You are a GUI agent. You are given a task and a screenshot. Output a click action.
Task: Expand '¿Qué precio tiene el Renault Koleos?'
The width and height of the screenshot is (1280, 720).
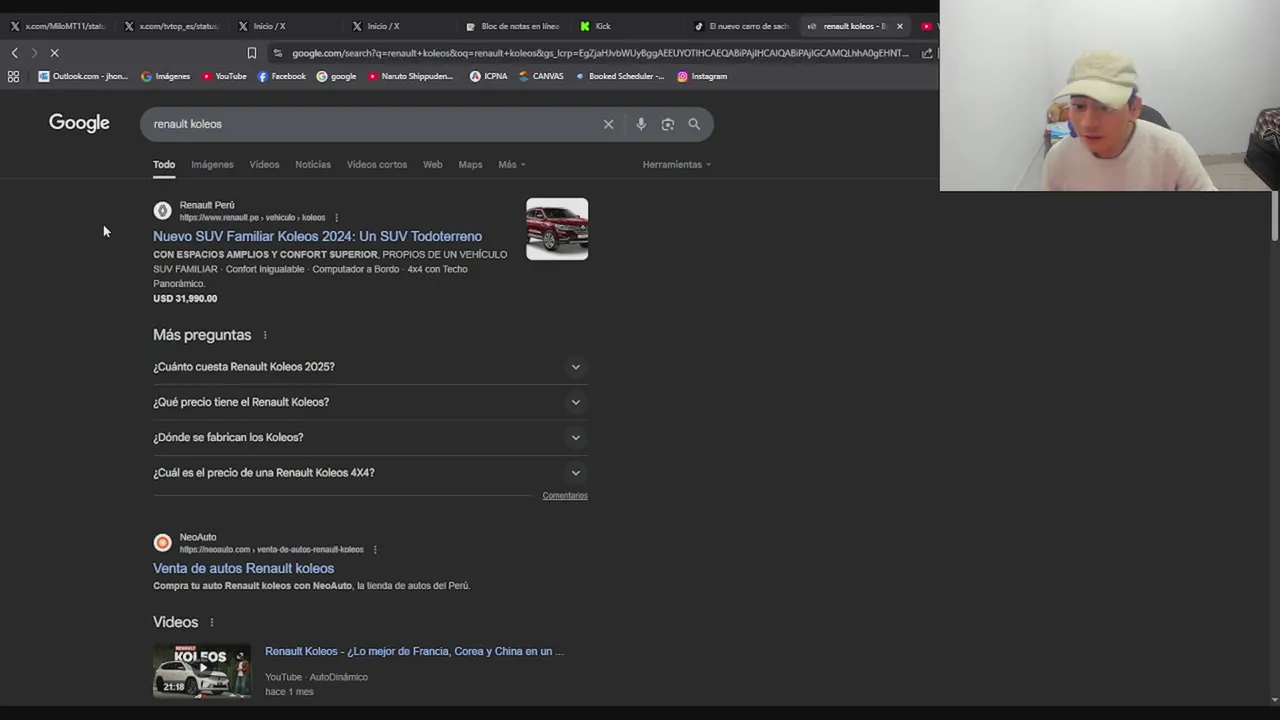pos(370,402)
